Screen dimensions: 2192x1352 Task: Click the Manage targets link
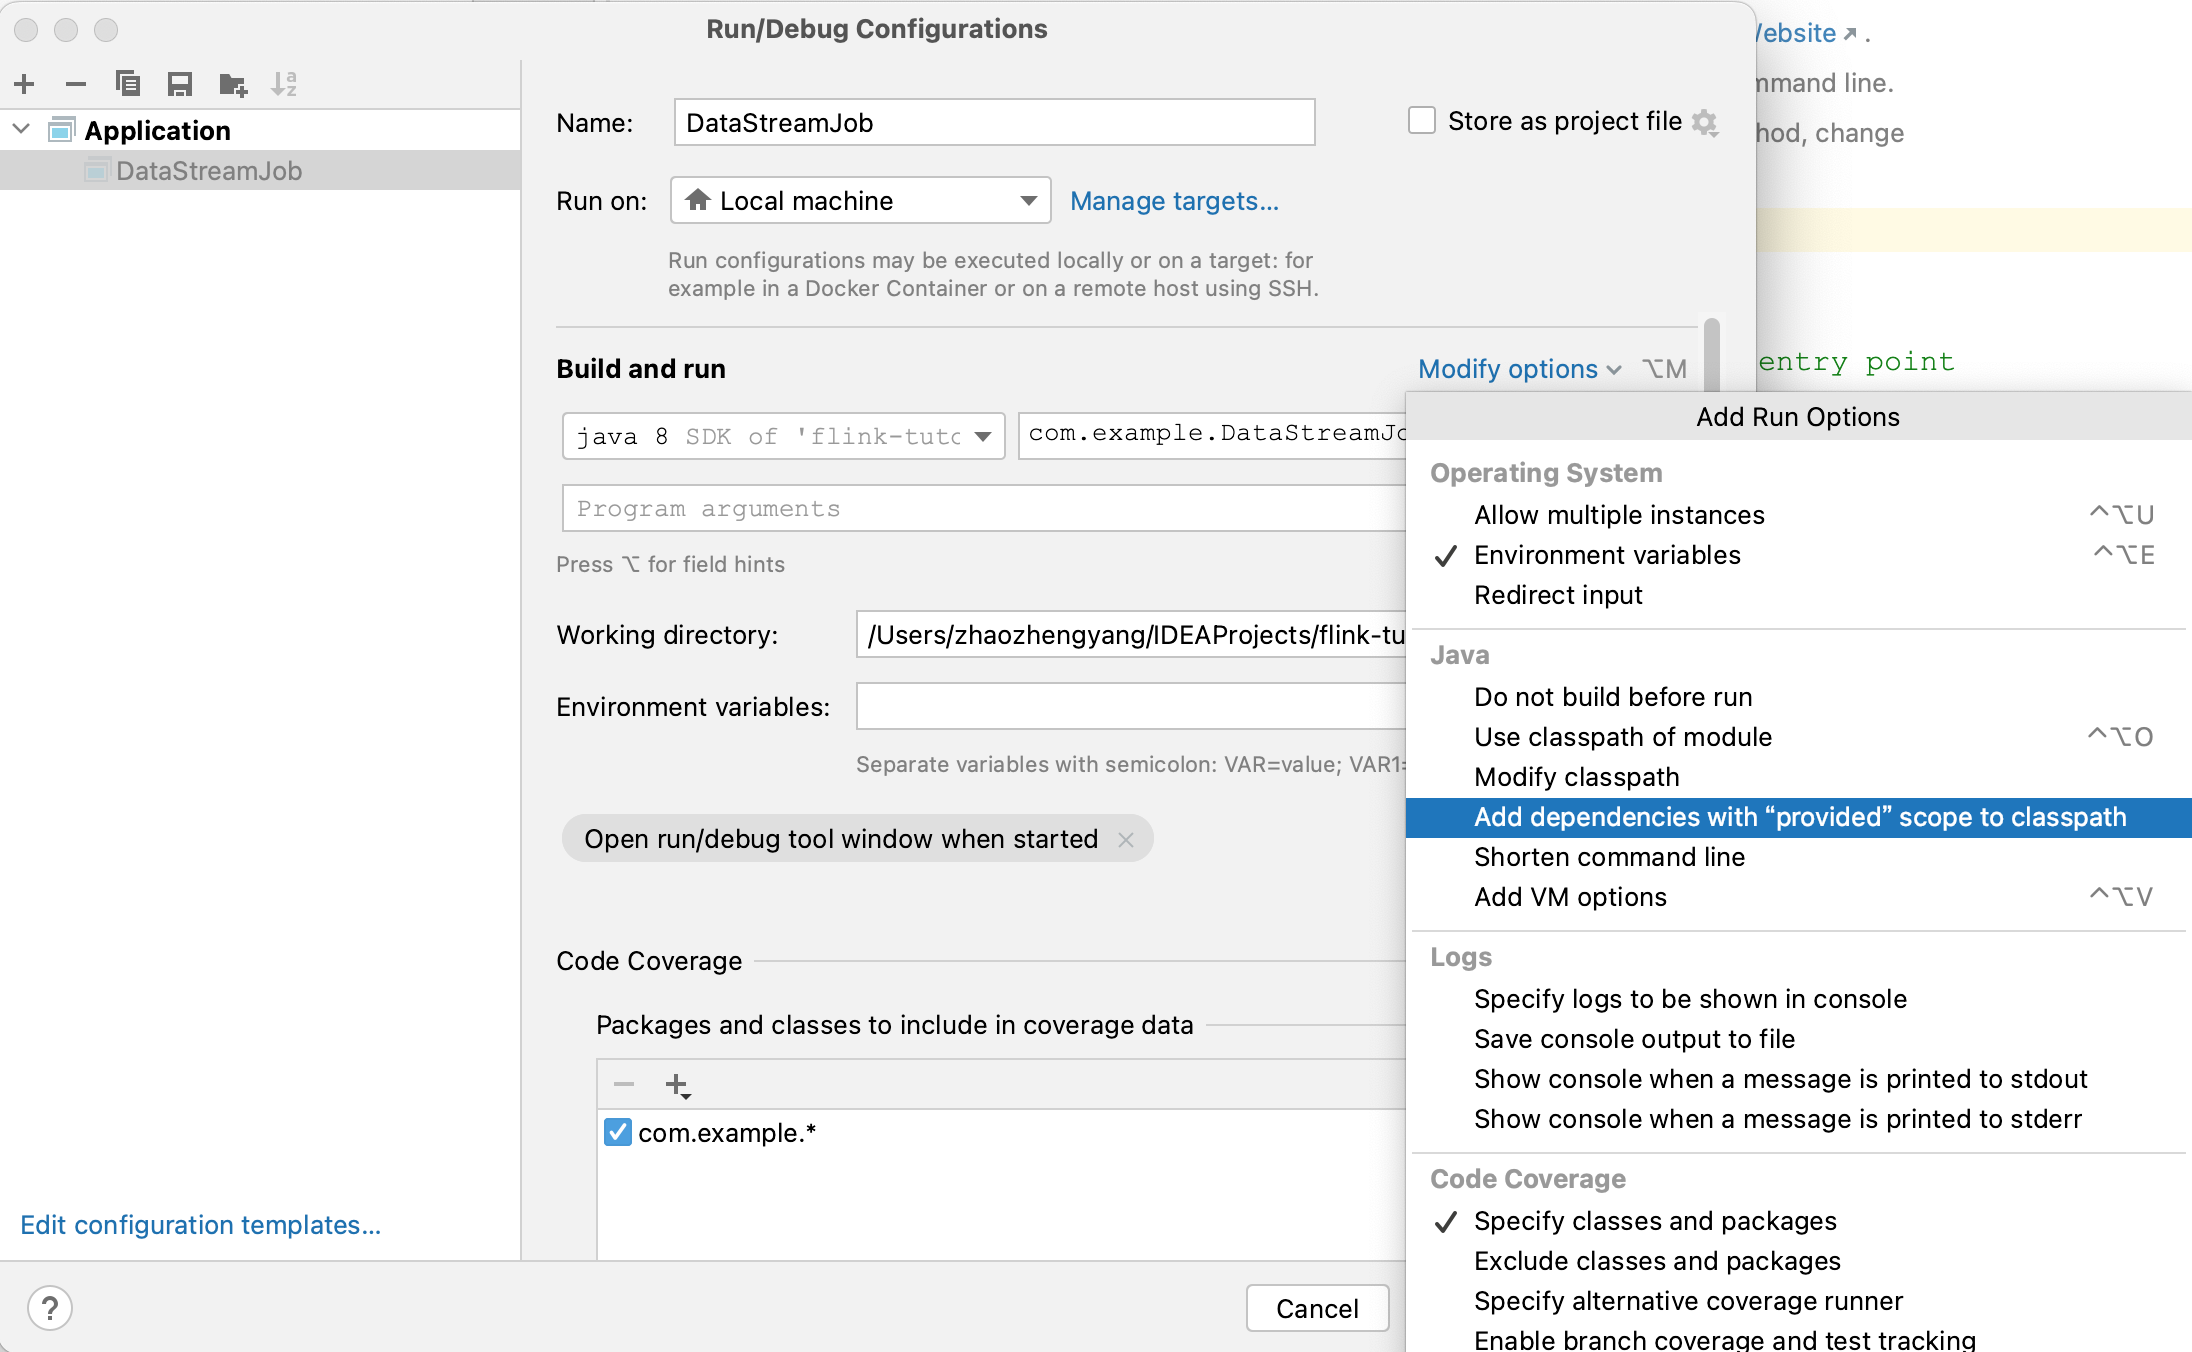point(1174,201)
